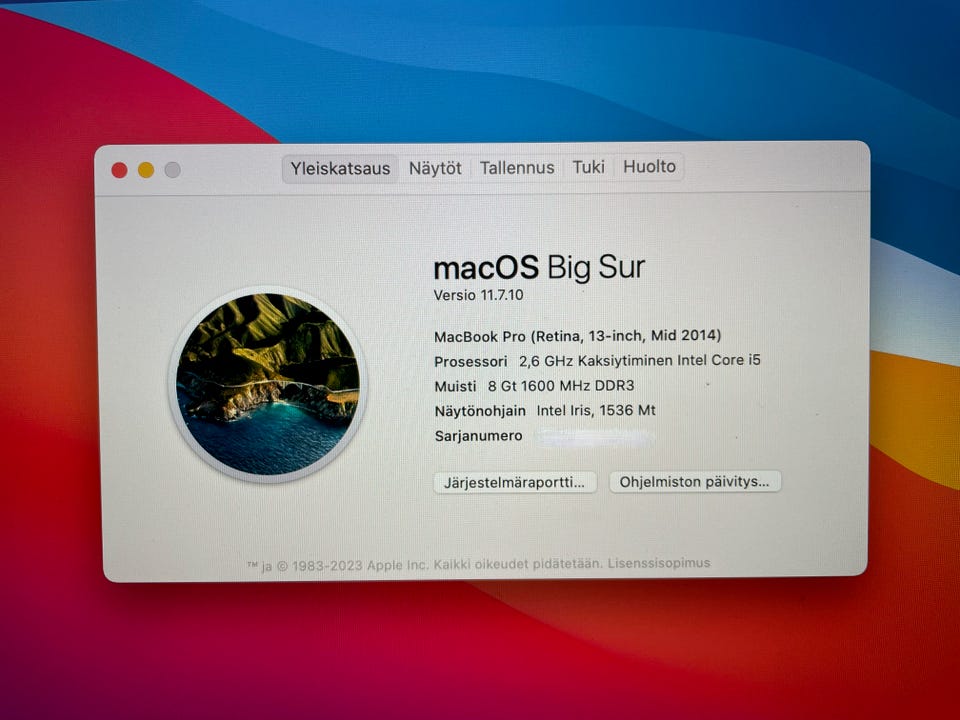Select the Tuki tab

(x=588, y=167)
